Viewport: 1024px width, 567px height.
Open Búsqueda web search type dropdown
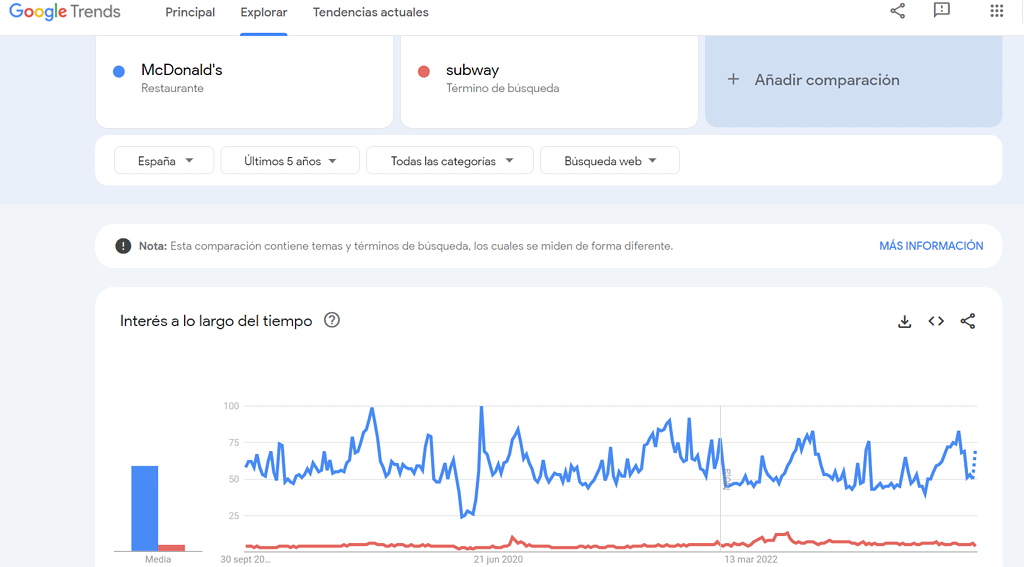610,161
